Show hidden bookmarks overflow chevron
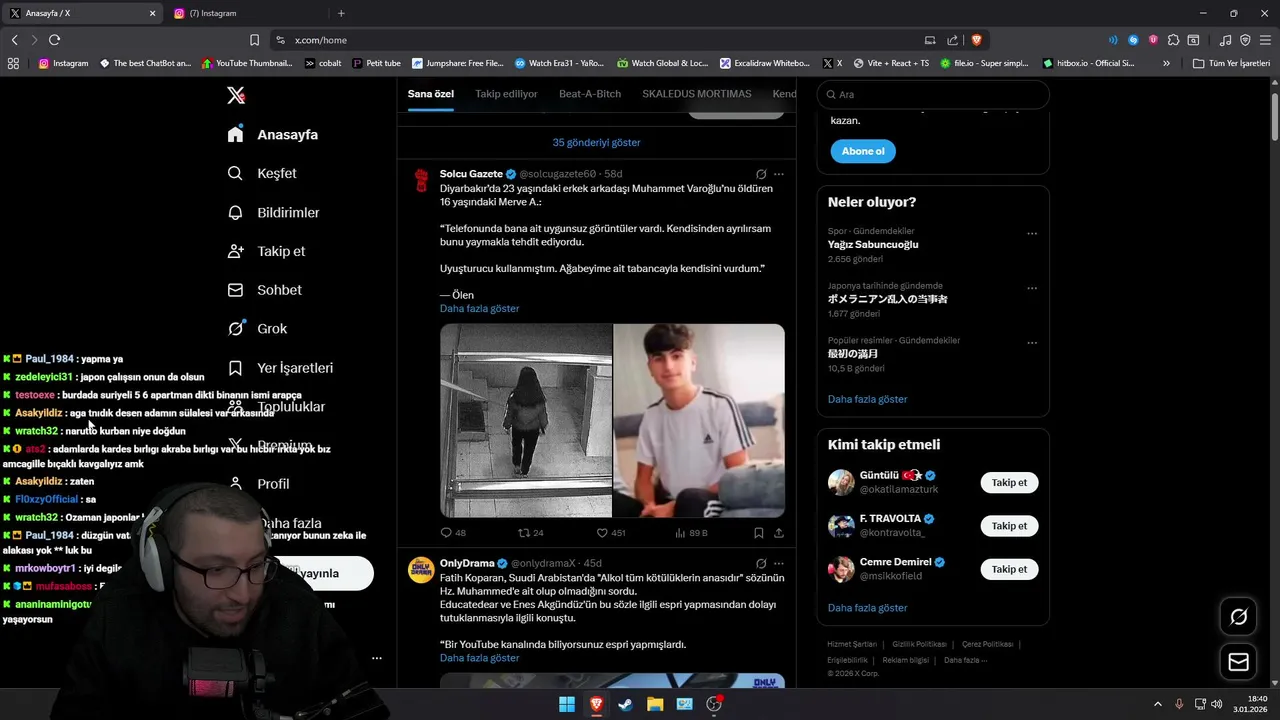Viewport: 1280px width, 720px height. click(x=1166, y=63)
